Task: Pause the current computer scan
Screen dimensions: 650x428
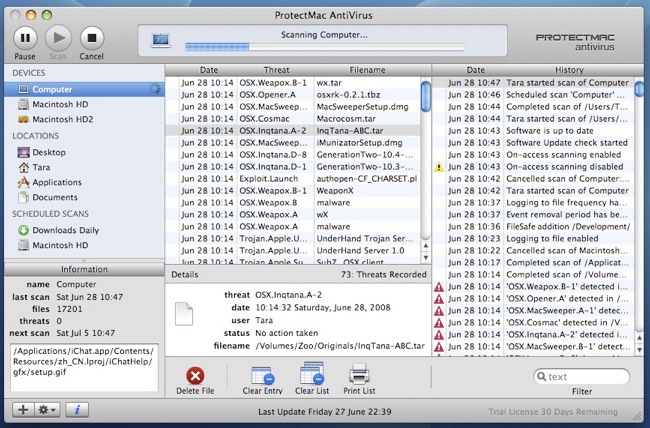Action: pos(25,37)
